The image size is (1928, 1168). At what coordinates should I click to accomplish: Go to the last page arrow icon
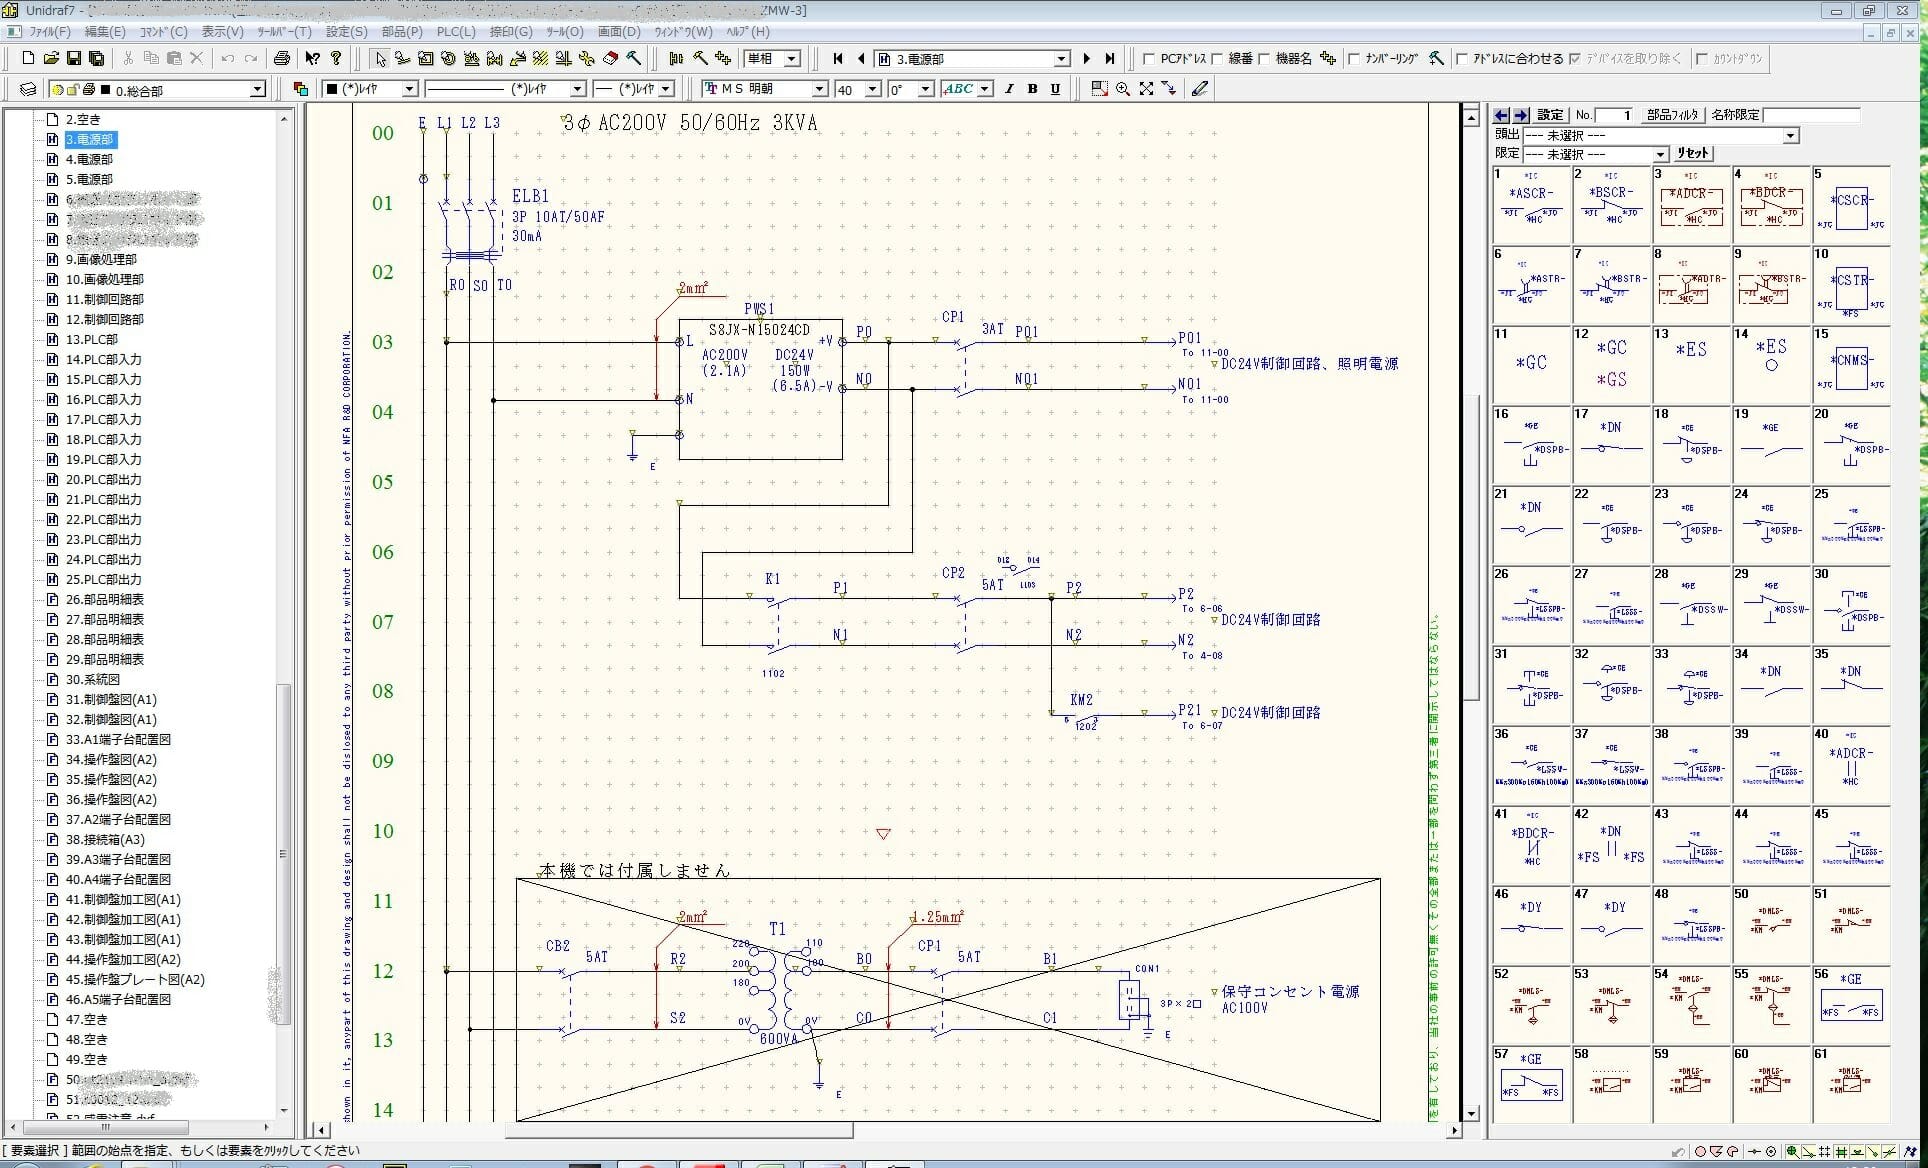click(x=1110, y=59)
